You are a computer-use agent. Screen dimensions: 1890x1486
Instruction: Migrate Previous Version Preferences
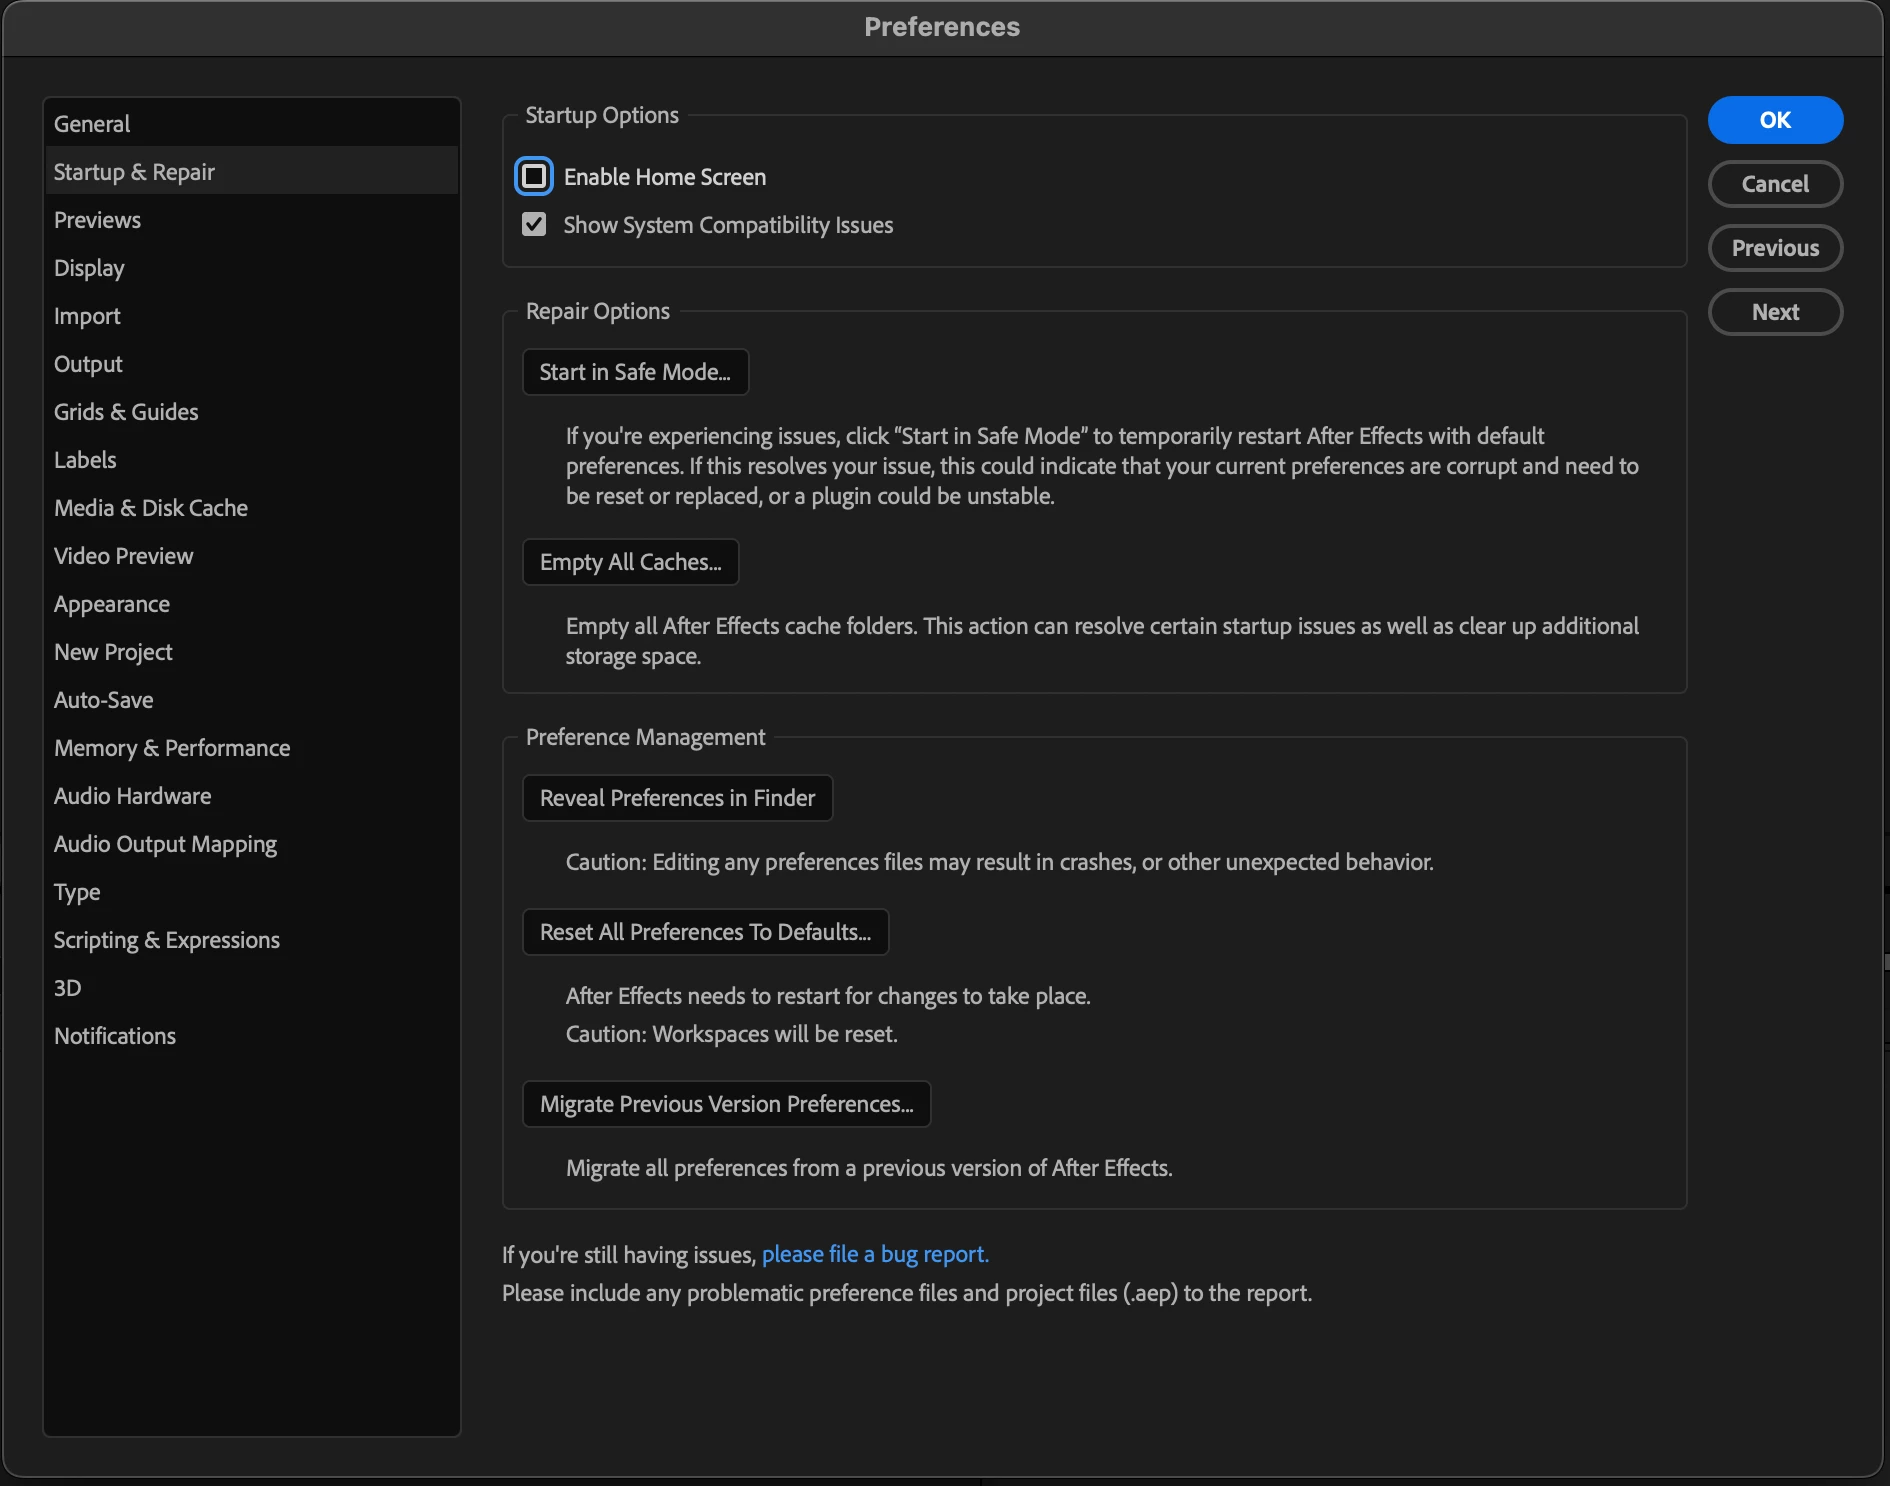coord(726,1104)
